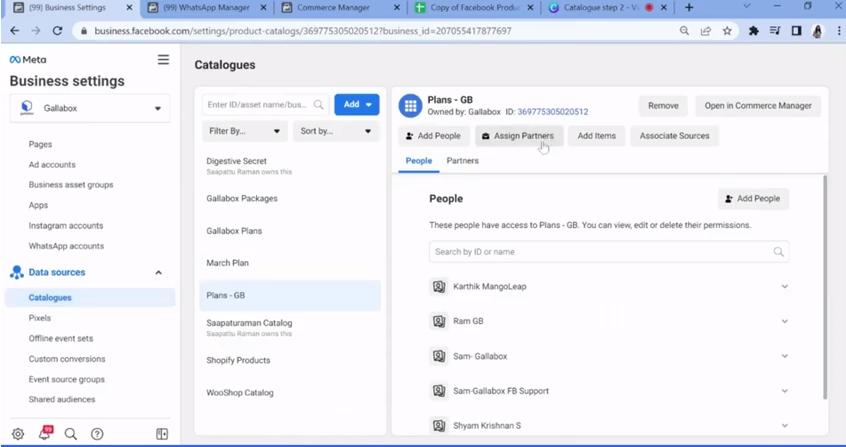
Task: Click the People list vertical scrollbar
Action: coord(824,286)
